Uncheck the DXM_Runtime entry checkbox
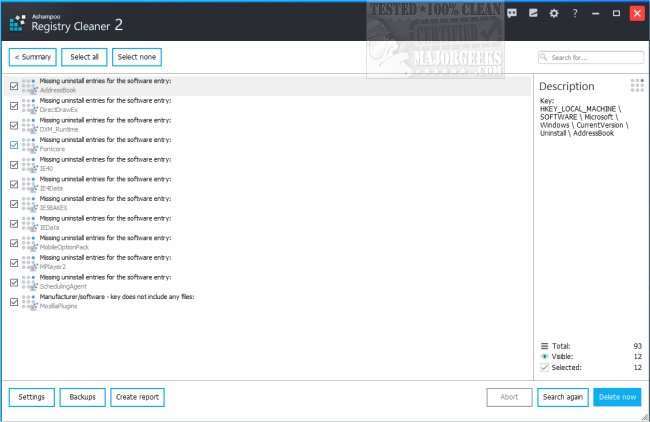The image size is (650, 422). click(14, 125)
